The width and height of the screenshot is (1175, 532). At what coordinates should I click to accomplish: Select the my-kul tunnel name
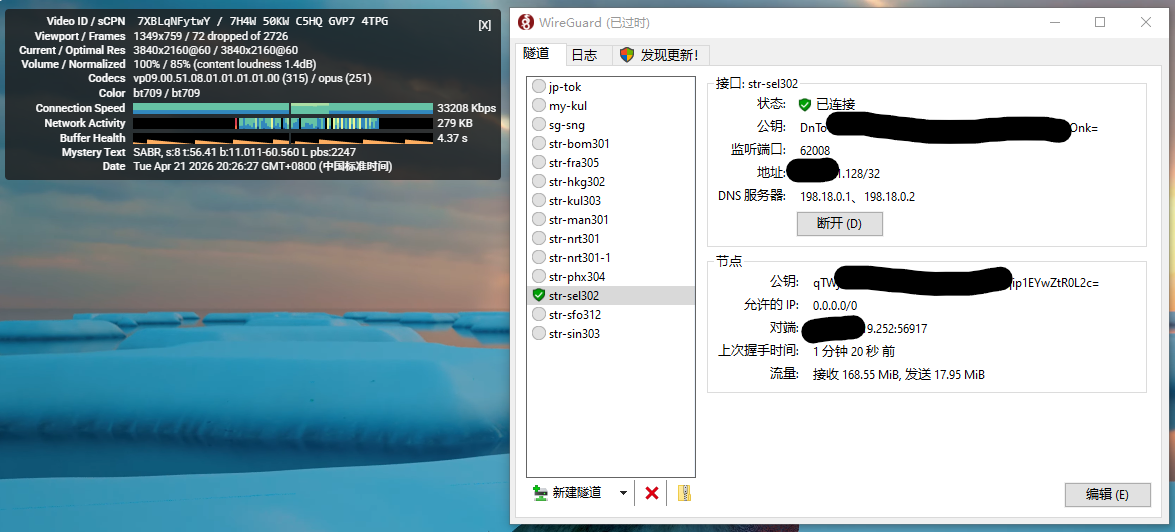[568, 106]
